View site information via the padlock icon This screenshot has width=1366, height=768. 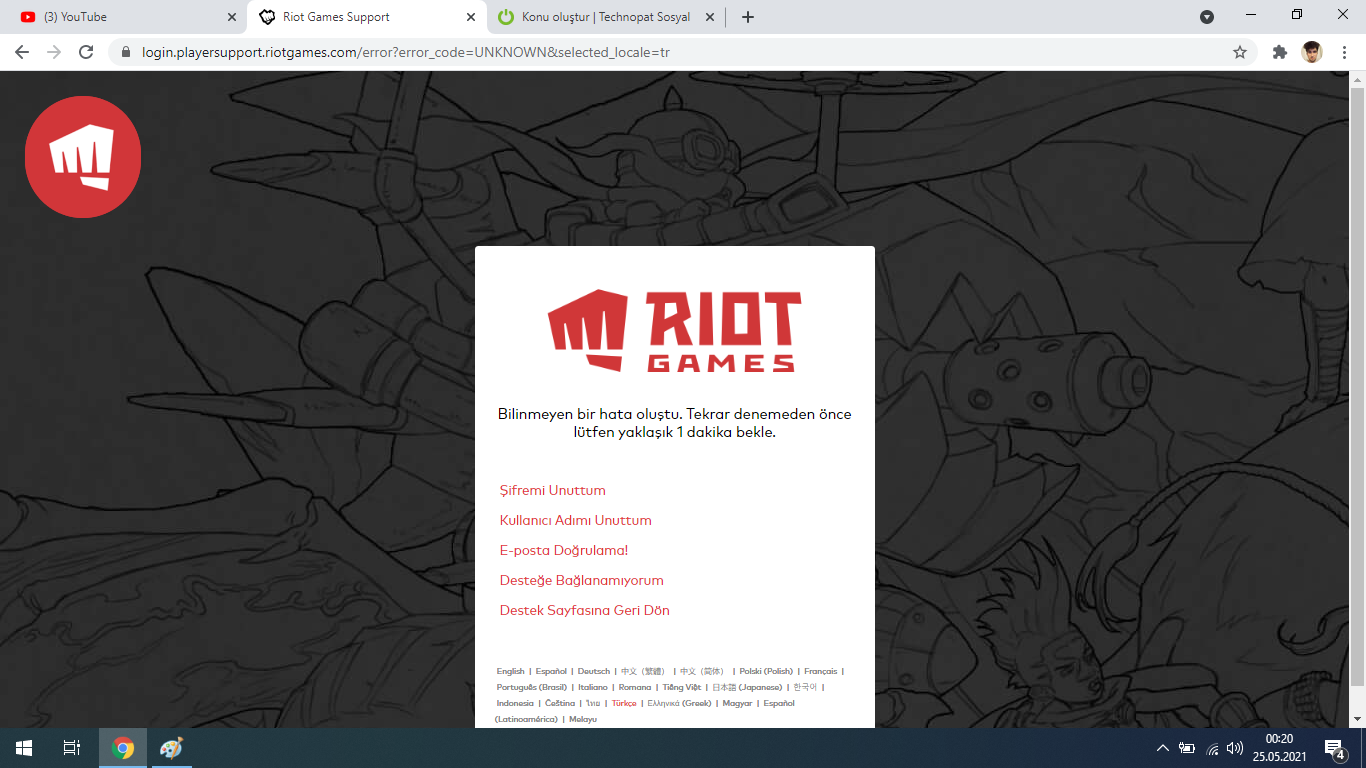pos(126,52)
